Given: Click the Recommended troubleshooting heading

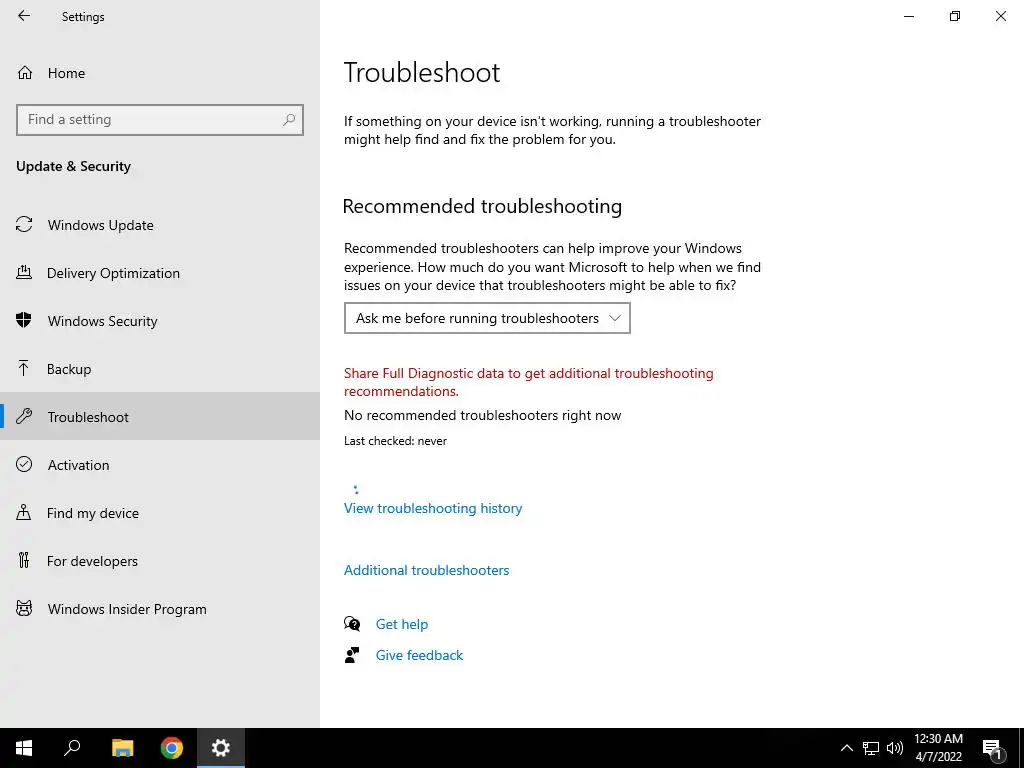Looking at the screenshot, I should click(x=482, y=206).
